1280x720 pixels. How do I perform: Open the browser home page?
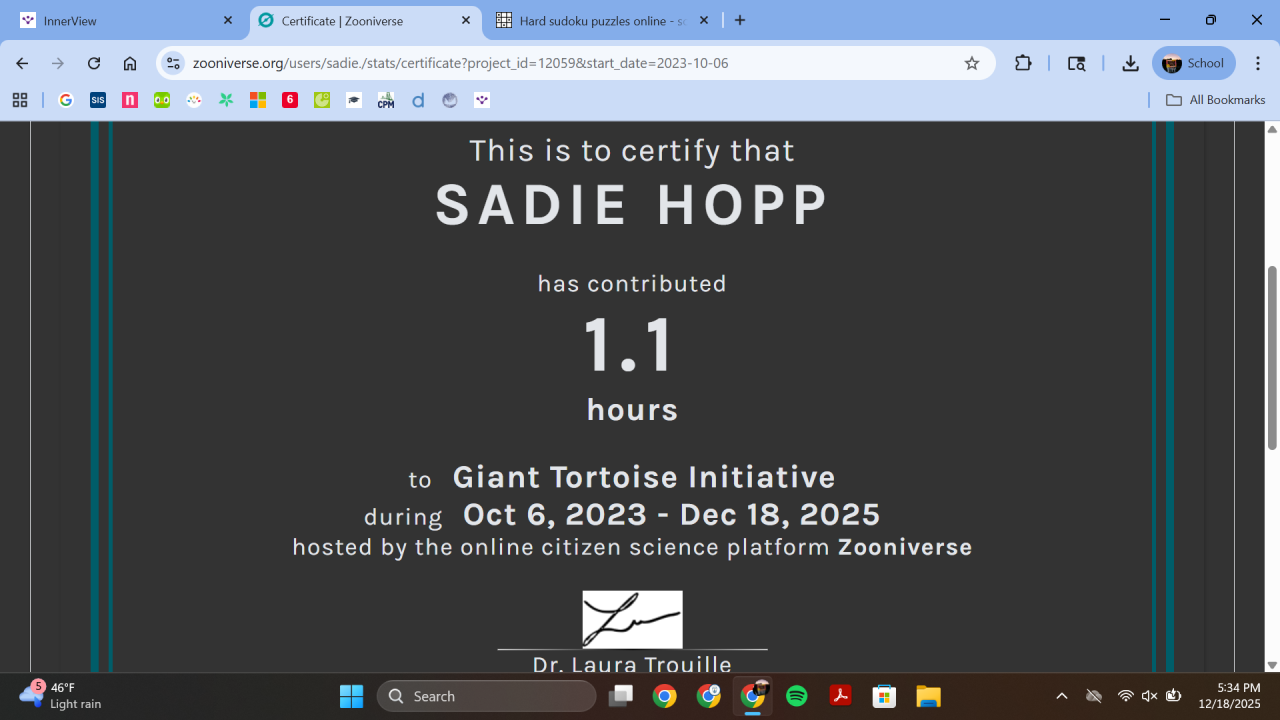click(x=130, y=63)
